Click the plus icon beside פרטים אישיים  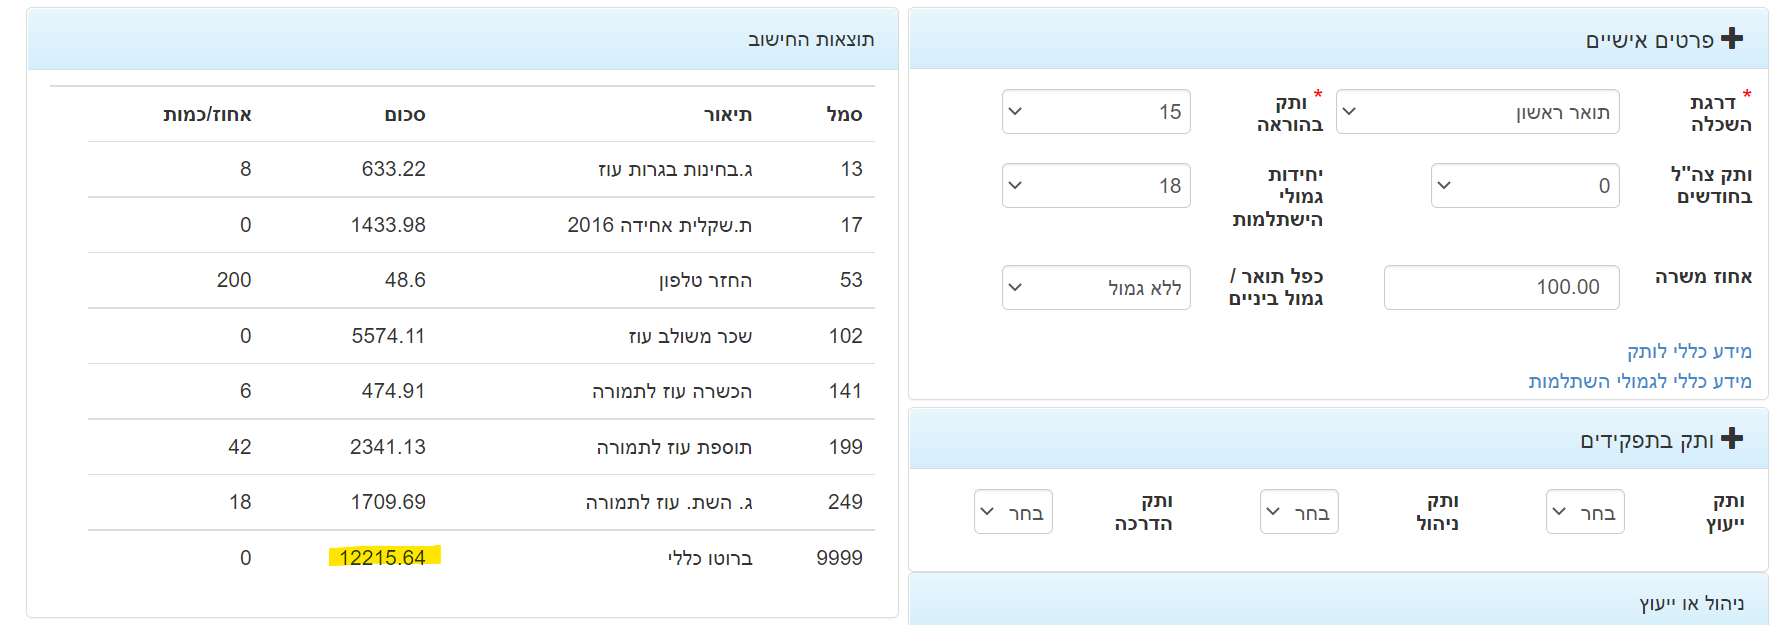[1732, 39]
